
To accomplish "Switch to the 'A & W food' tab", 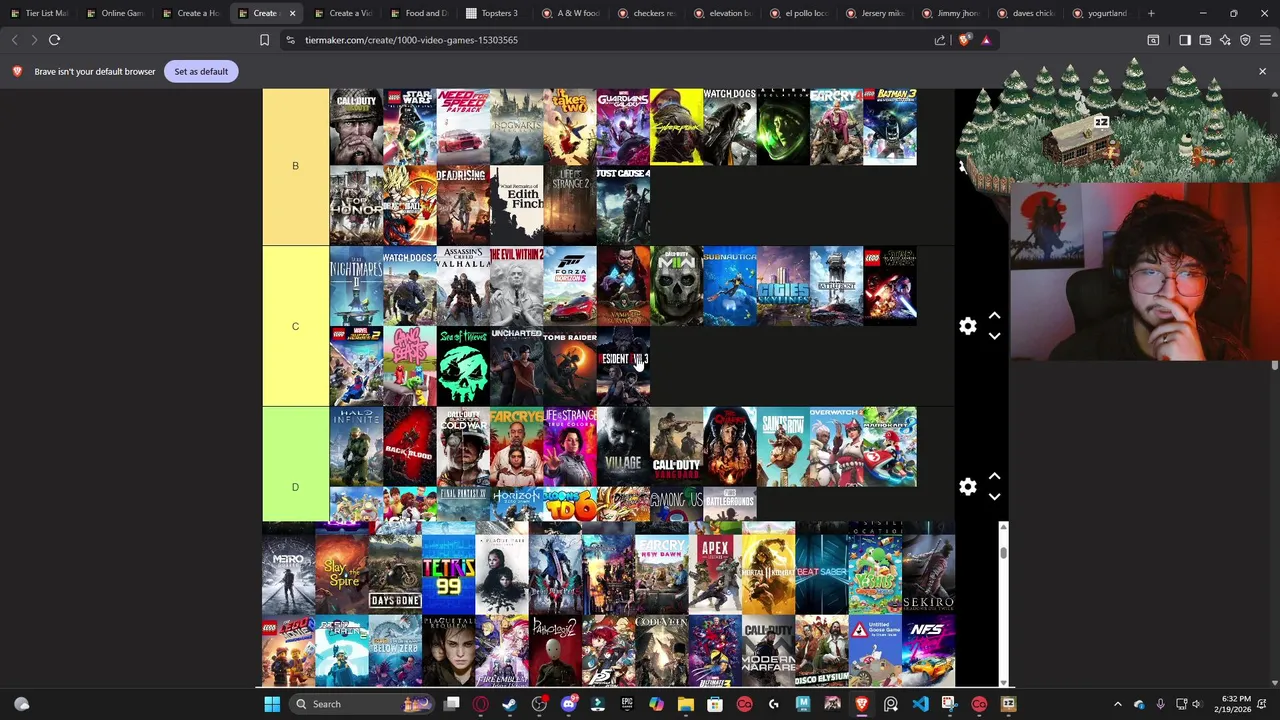I will point(570,13).
